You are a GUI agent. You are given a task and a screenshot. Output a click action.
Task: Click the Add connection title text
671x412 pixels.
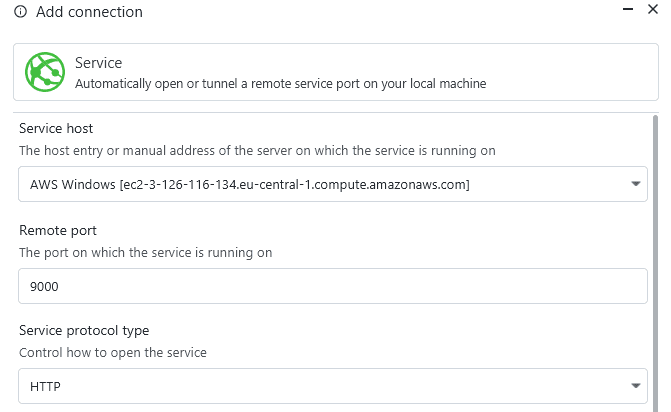89,13
